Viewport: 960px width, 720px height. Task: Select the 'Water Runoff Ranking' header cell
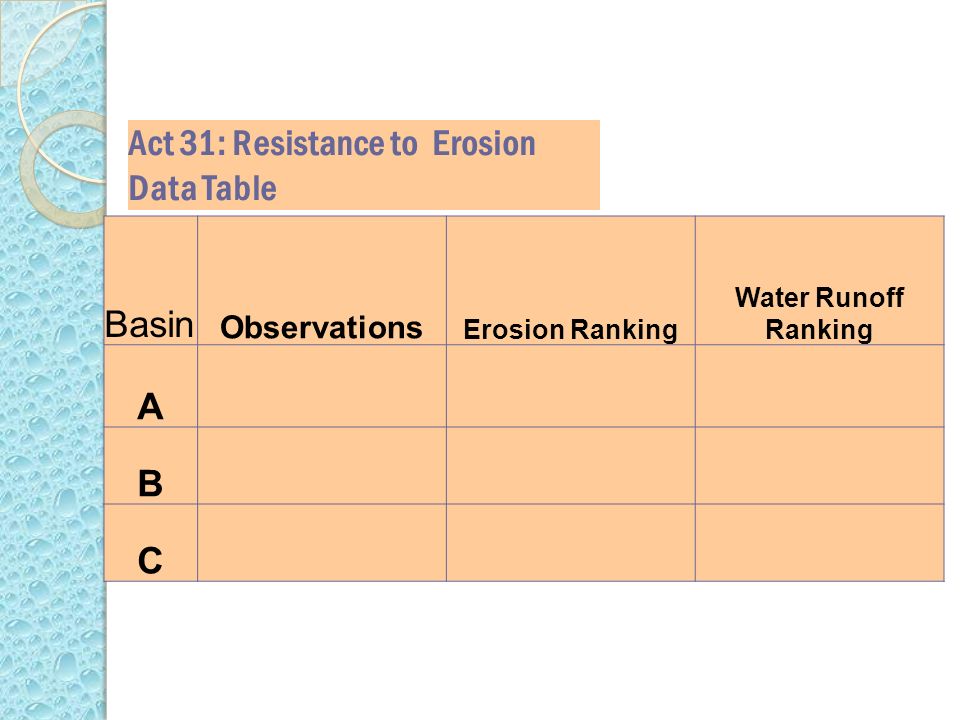click(820, 280)
